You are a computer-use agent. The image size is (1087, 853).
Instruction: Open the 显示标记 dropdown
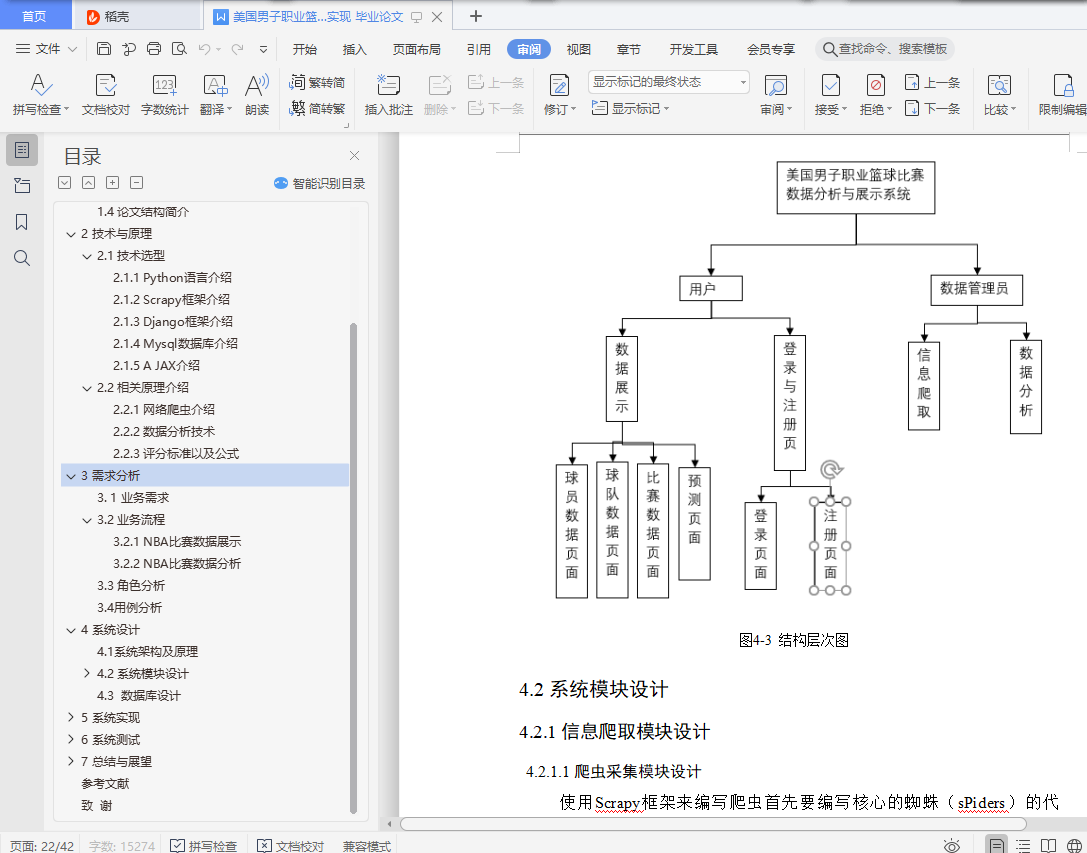(x=630, y=108)
